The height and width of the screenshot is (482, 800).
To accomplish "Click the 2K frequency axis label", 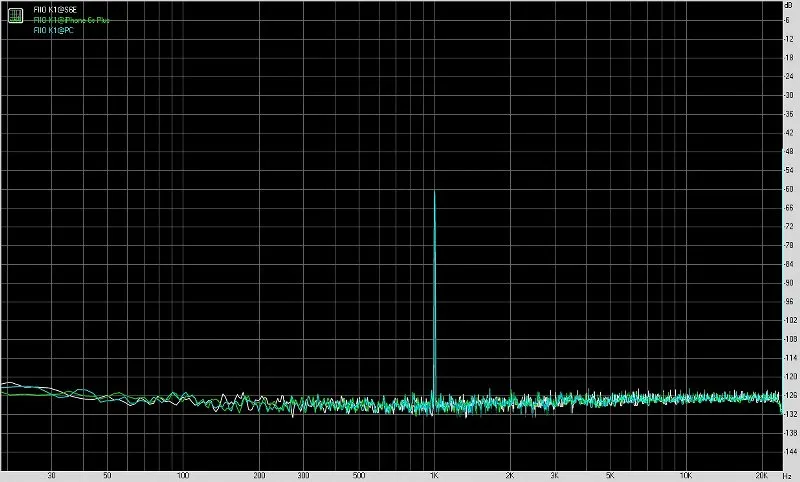I will click(510, 475).
